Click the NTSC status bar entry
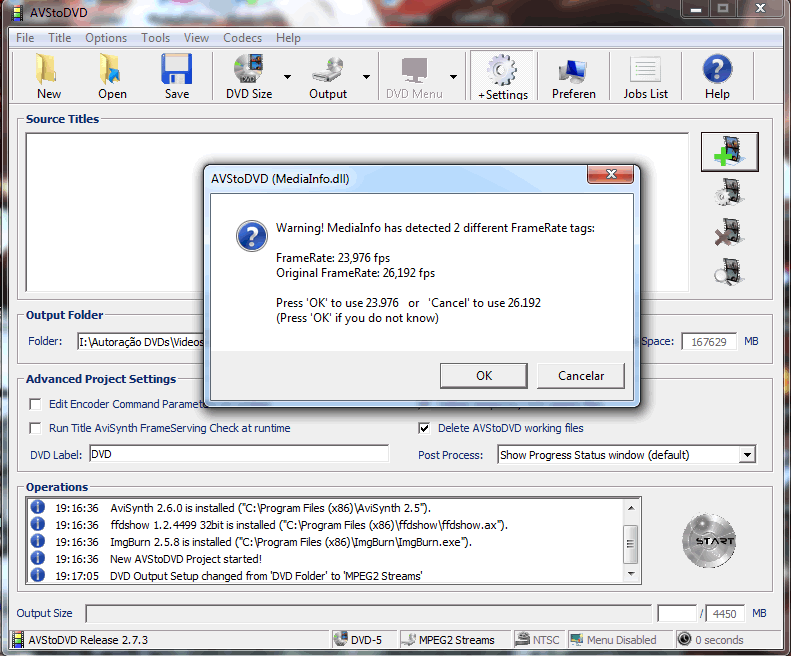 (x=538, y=640)
